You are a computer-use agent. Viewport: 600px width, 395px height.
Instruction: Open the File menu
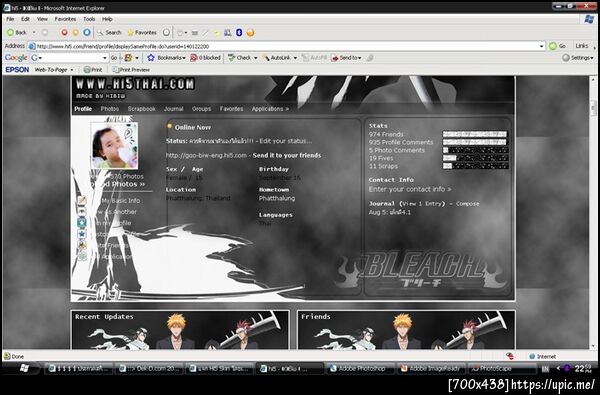pos(10,19)
